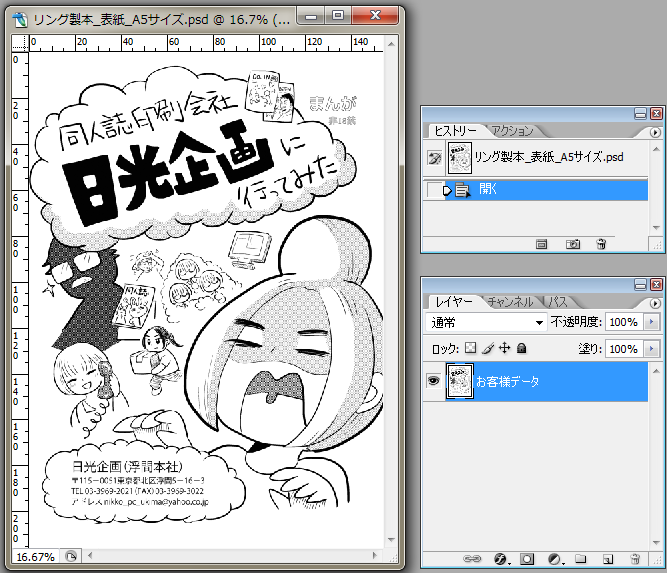Open the チャンネル tab
This screenshot has width=667, height=573.
click(x=510, y=302)
